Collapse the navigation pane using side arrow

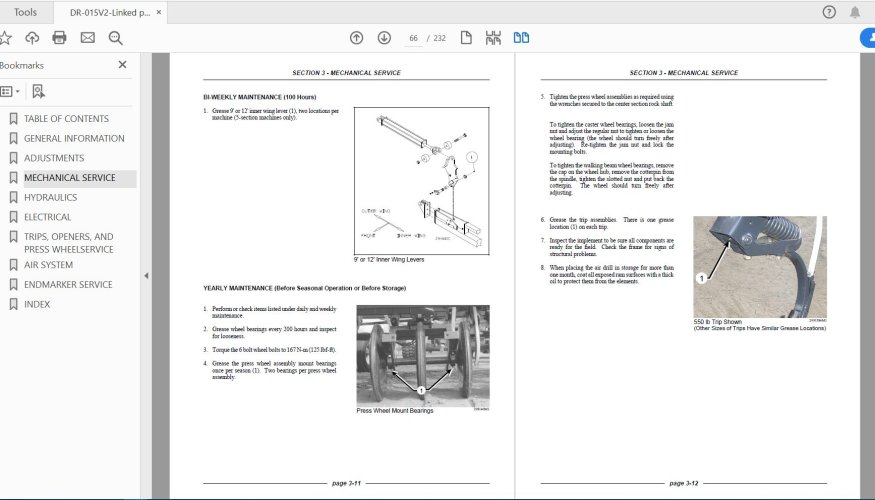[146, 276]
